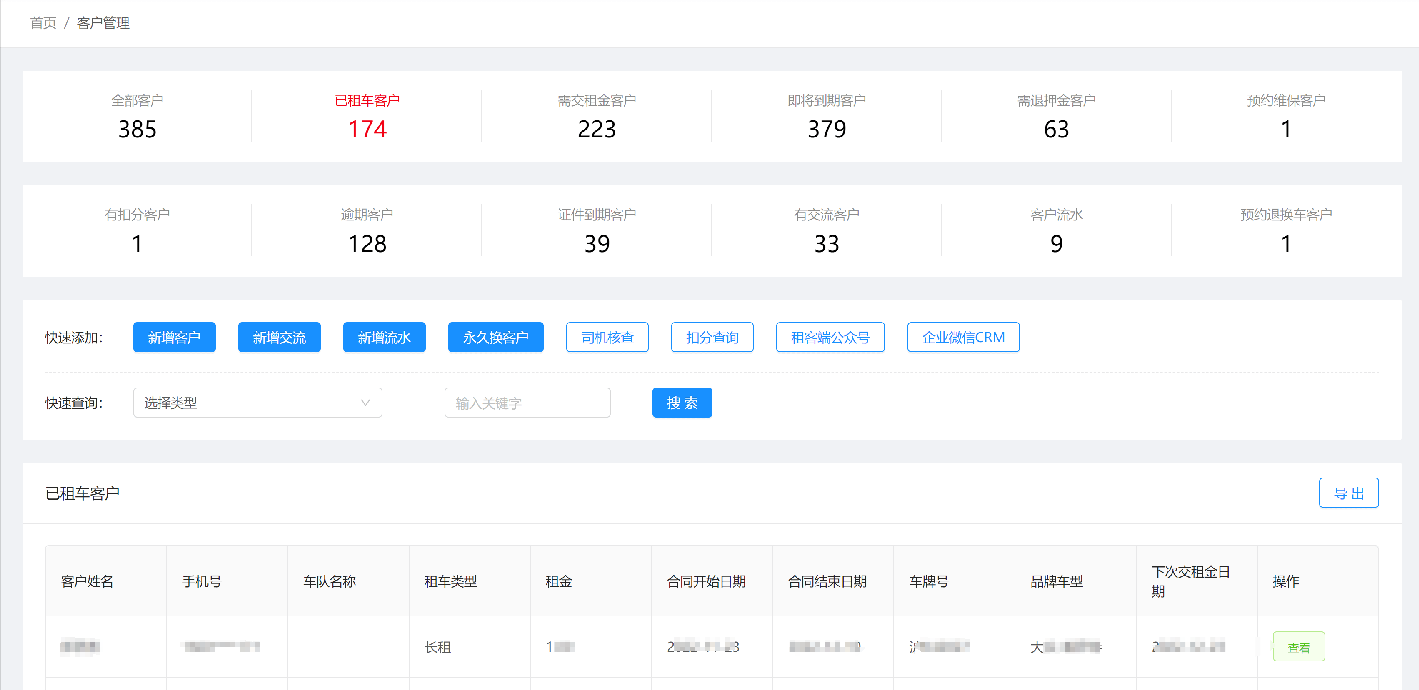Export the list with 导出 button
1419x690 pixels.
(1348, 493)
